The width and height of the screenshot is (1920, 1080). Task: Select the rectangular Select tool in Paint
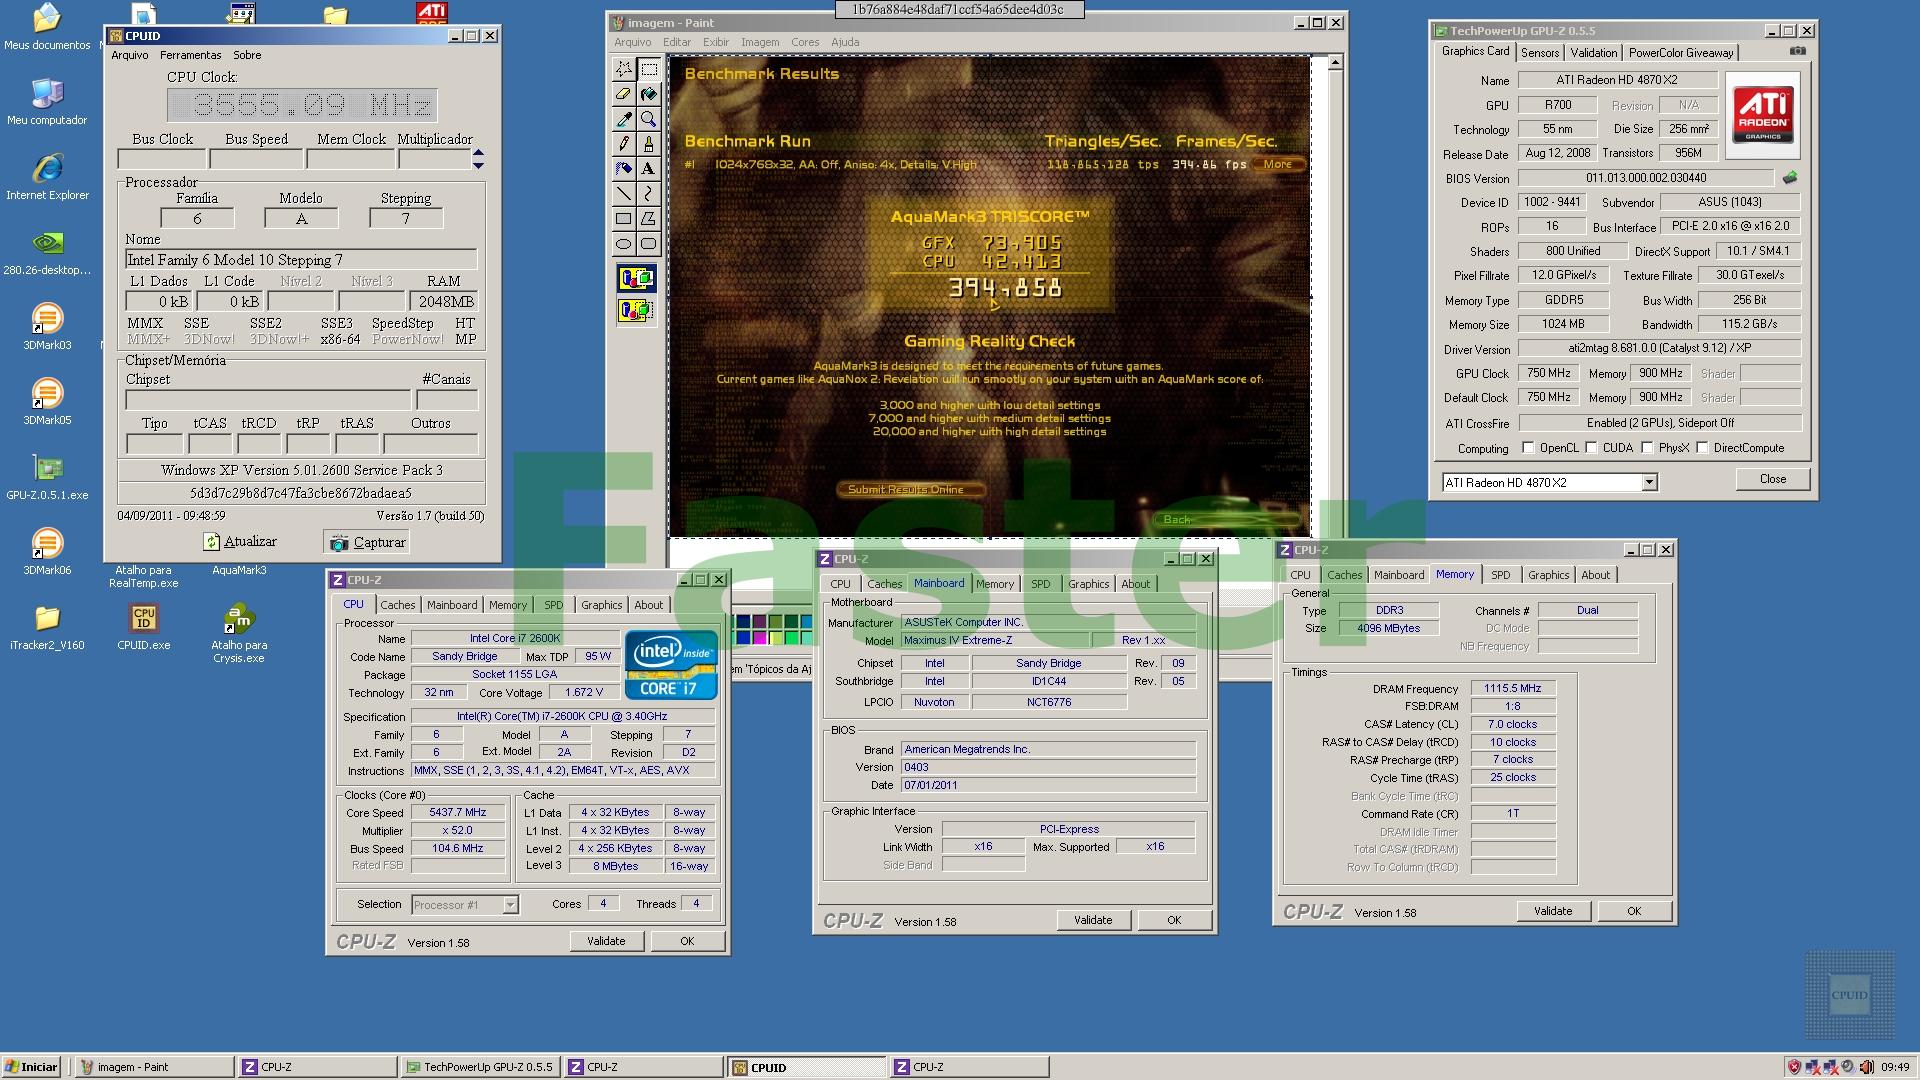pos(649,69)
